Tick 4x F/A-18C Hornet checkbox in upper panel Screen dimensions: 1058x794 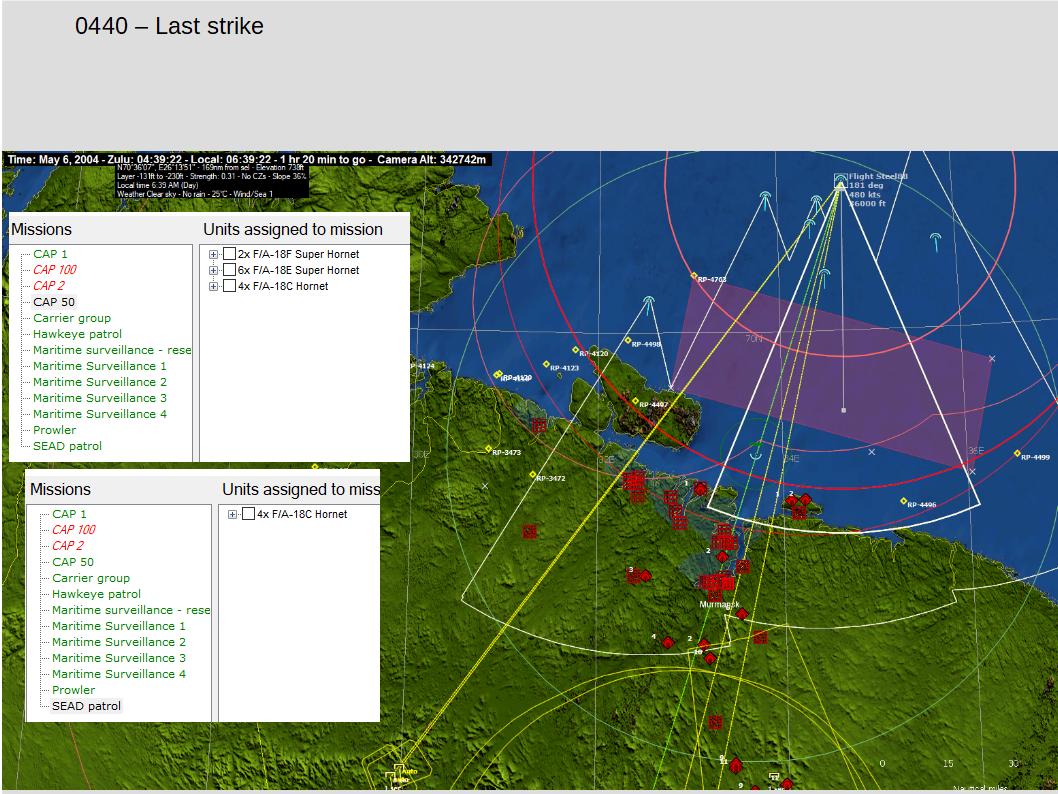(229, 286)
